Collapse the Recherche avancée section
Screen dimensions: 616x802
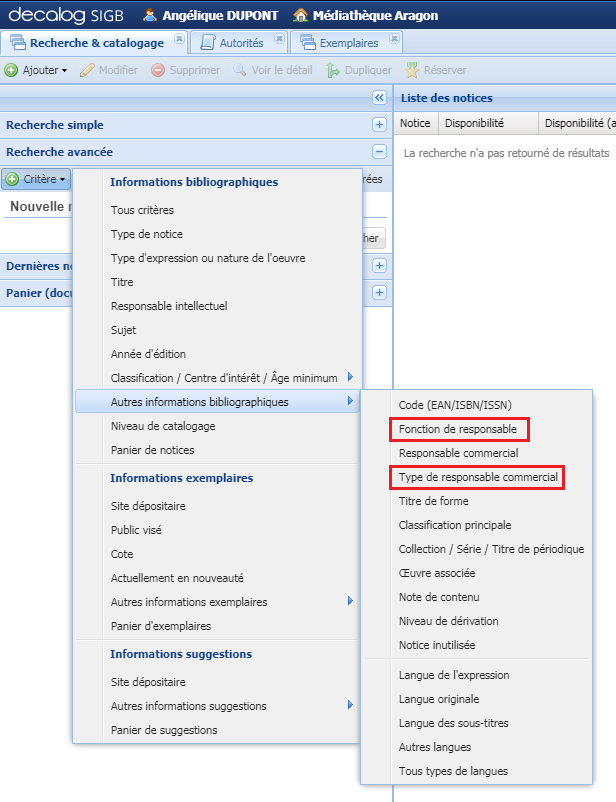[379, 152]
